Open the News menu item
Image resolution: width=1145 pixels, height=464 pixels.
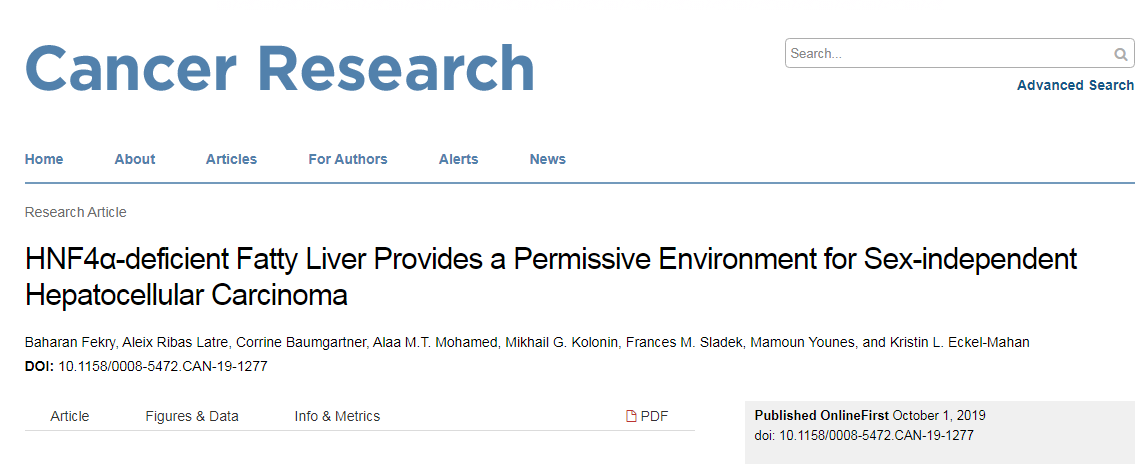tap(548, 159)
